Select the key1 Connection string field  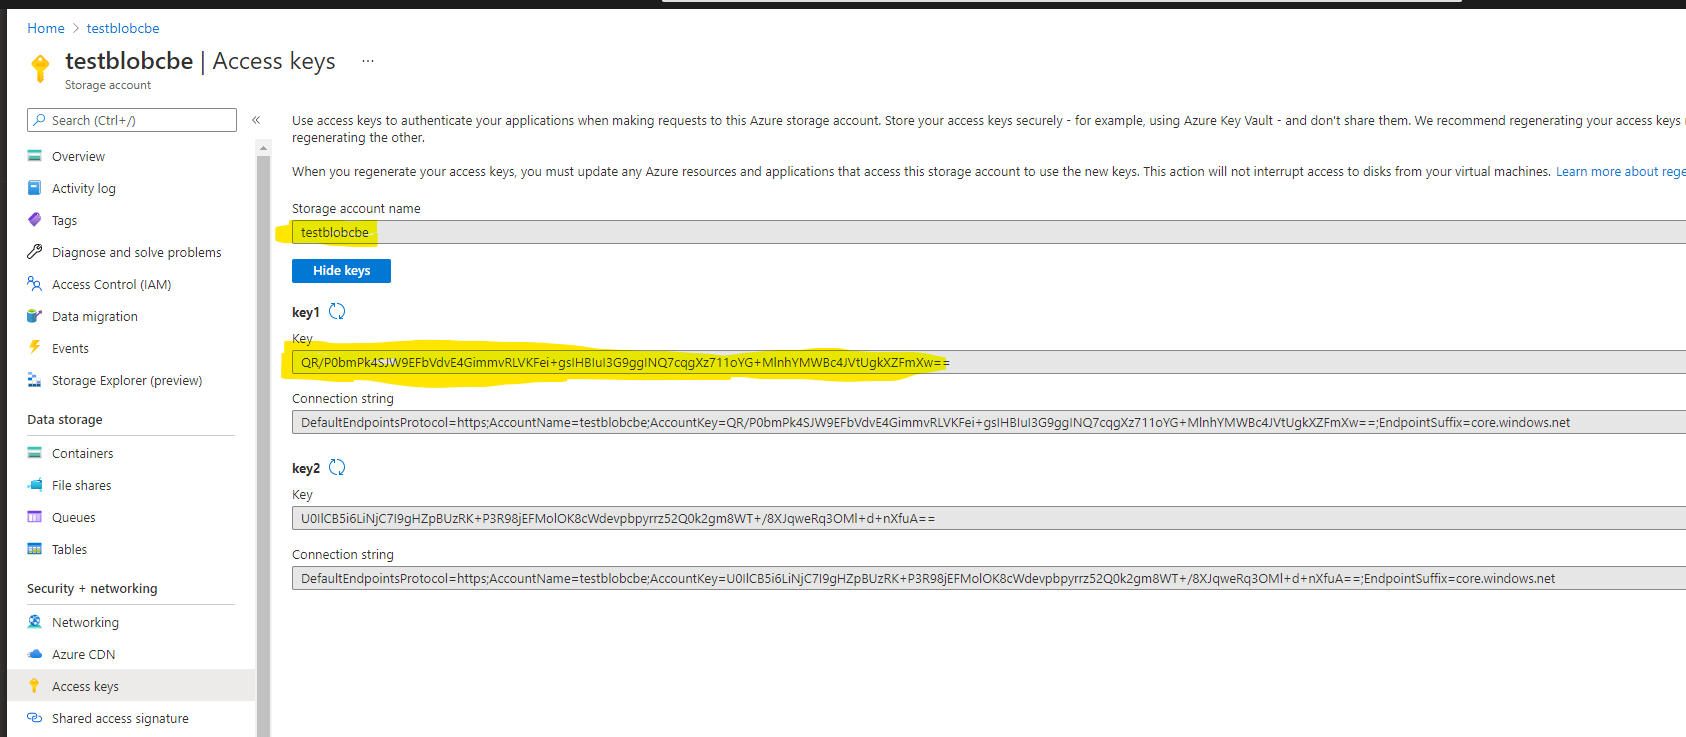(x=935, y=423)
